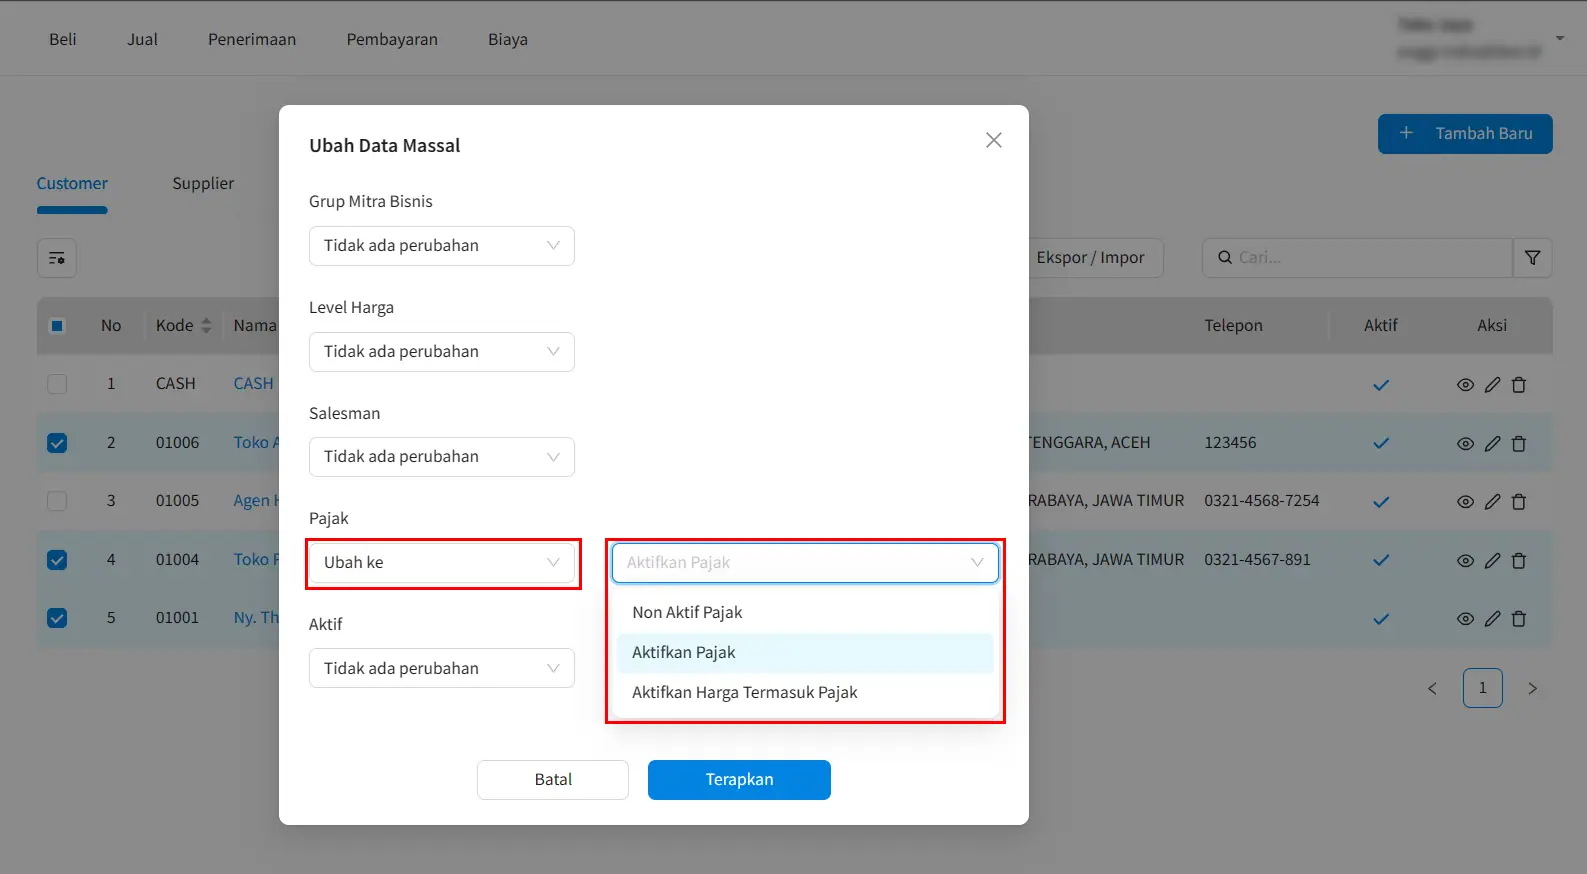This screenshot has height=874, width=1587.
Task: Click the Telepon column header
Action: point(1233,325)
